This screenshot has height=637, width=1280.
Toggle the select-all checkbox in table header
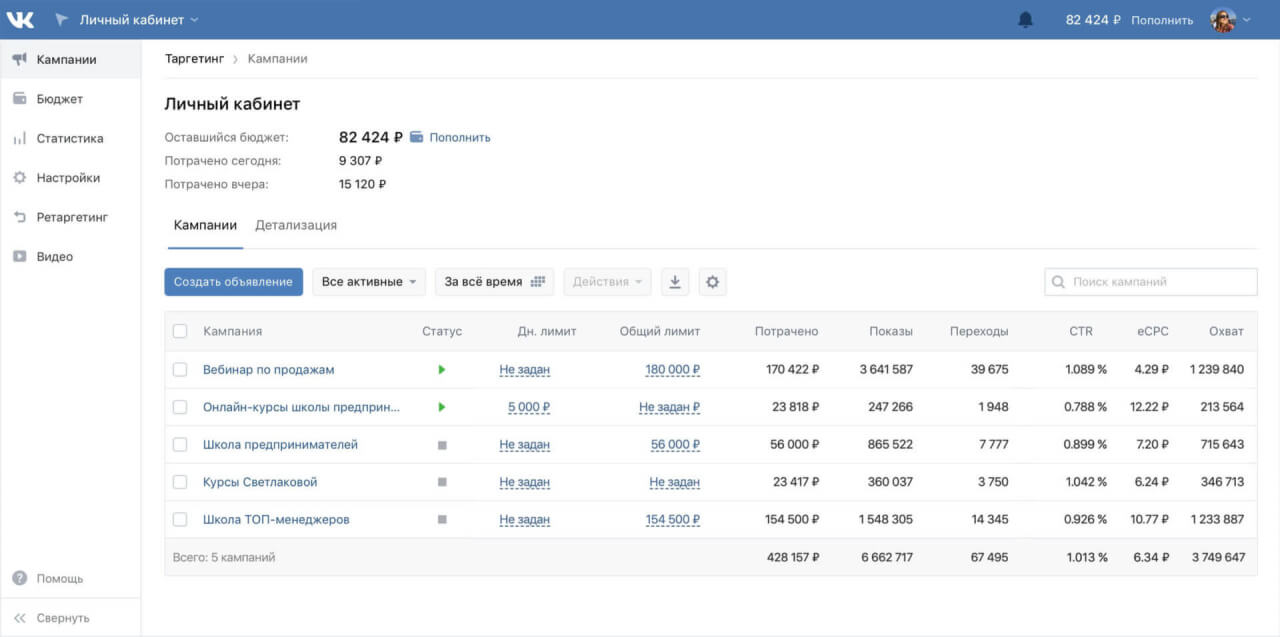pyautogui.click(x=180, y=331)
